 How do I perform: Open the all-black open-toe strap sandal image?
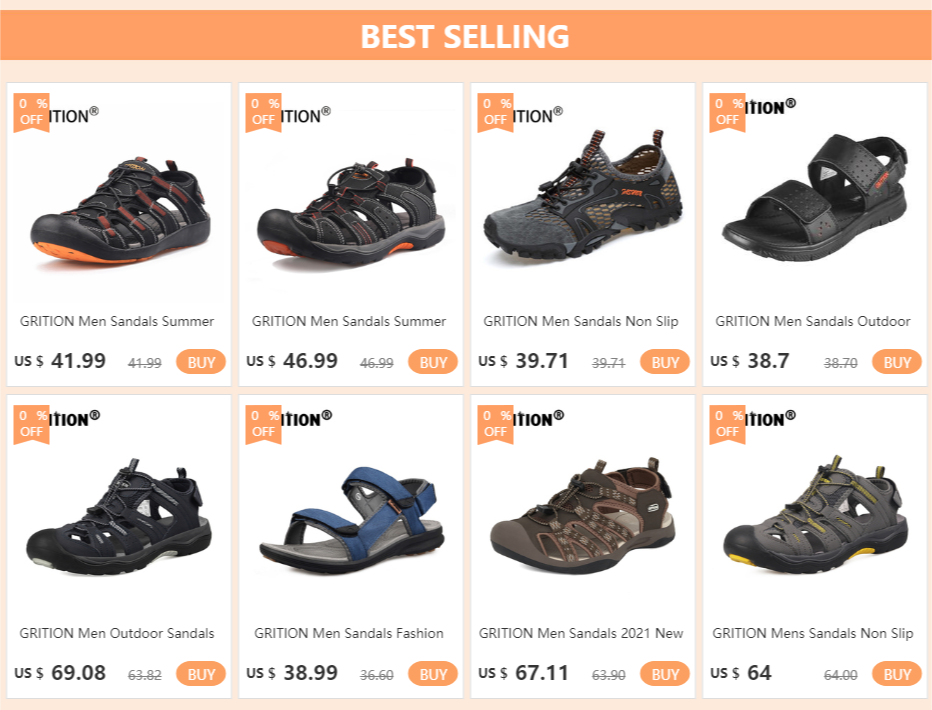(814, 200)
